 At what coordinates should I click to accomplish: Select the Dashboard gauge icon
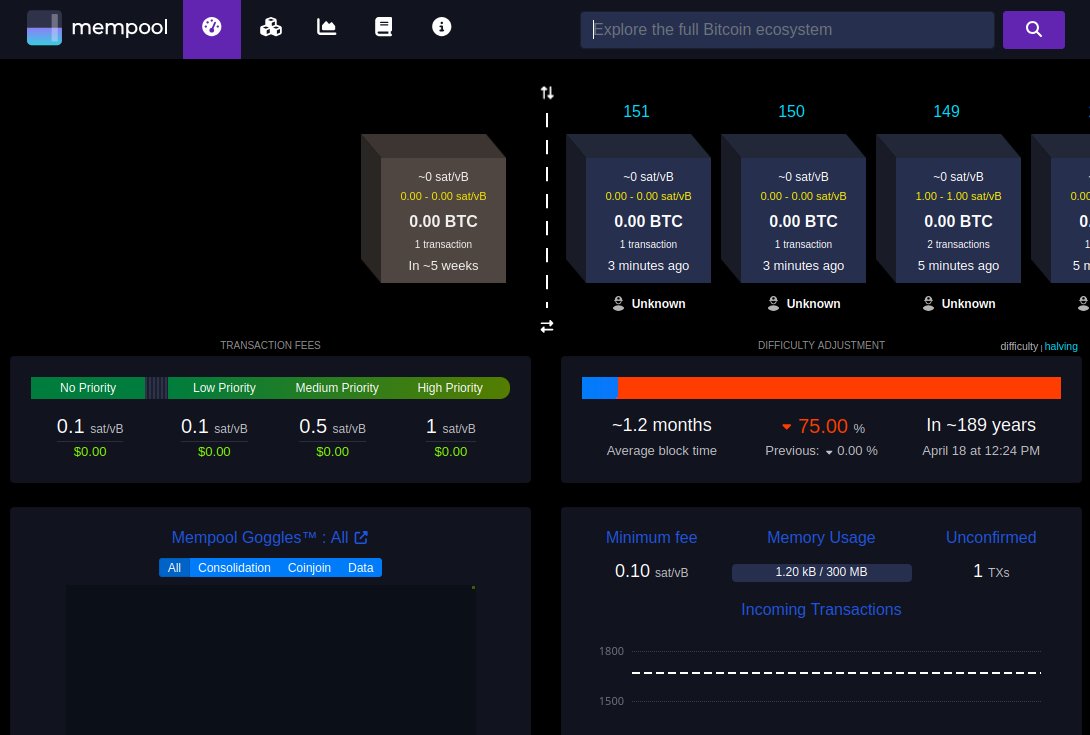pyautogui.click(x=212, y=28)
